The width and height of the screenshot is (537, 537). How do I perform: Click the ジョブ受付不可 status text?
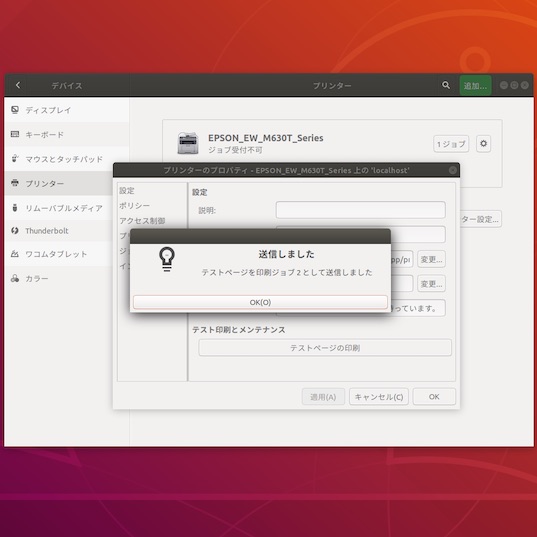coord(235,150)
